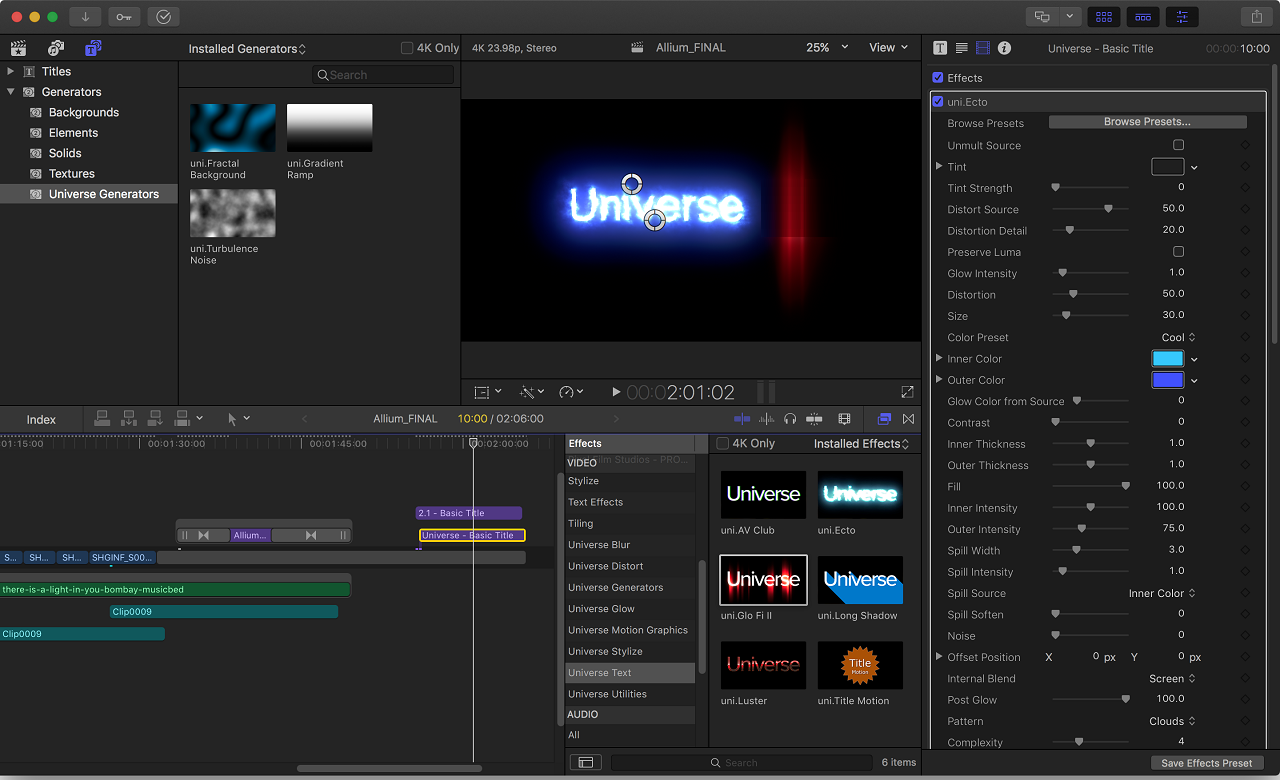The width and height of the screenshot is (1280, 780).
Task: Open the Installed Generators dropdown
Action: (x=247, y=48)
